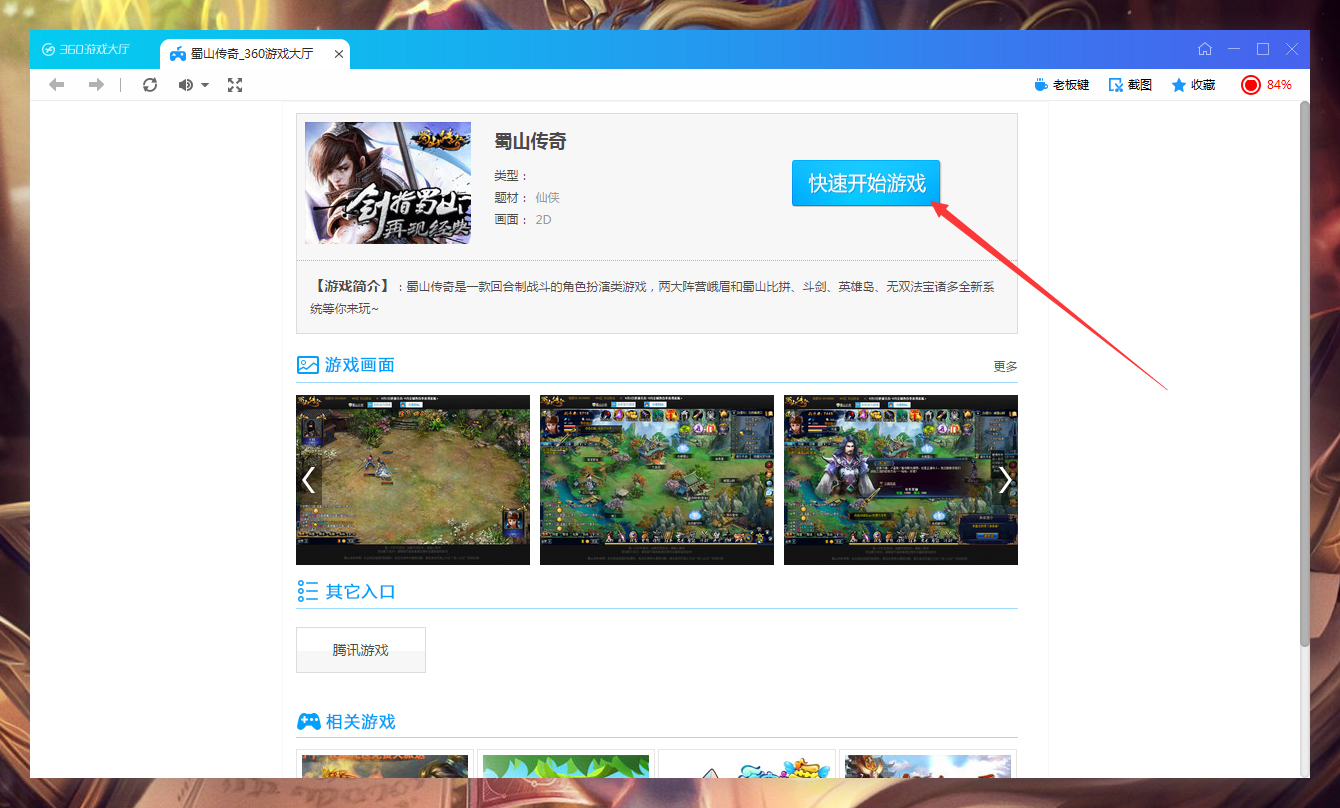Click the 腾讯游戏 entry button
The image size is (1340, 808).
[x=361, y=650]
